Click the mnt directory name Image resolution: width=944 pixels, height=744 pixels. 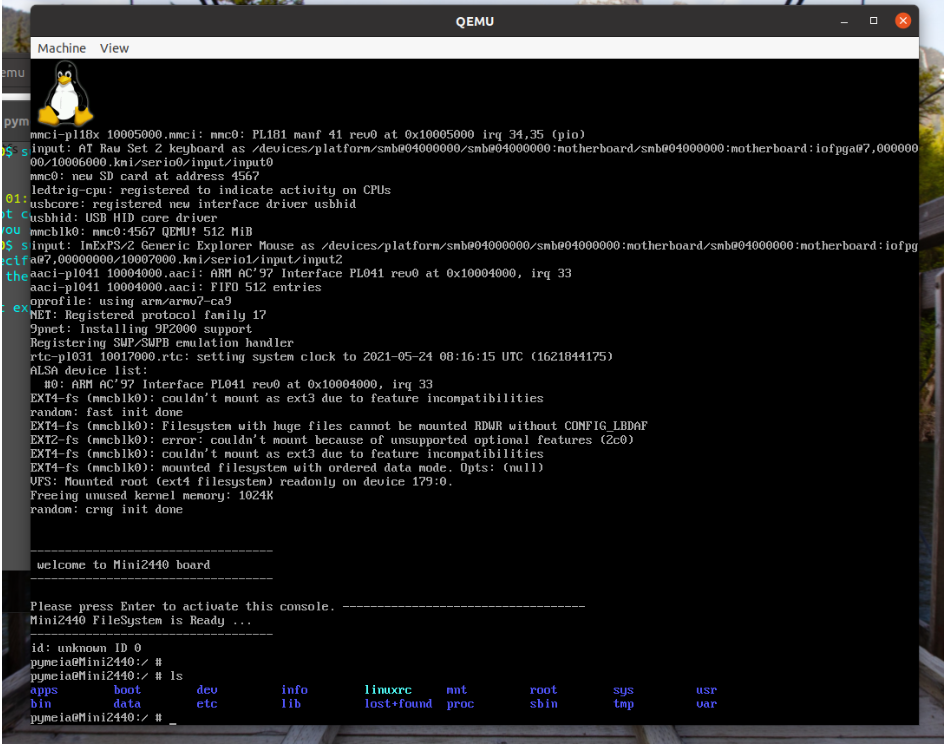[x=457, y=689]
